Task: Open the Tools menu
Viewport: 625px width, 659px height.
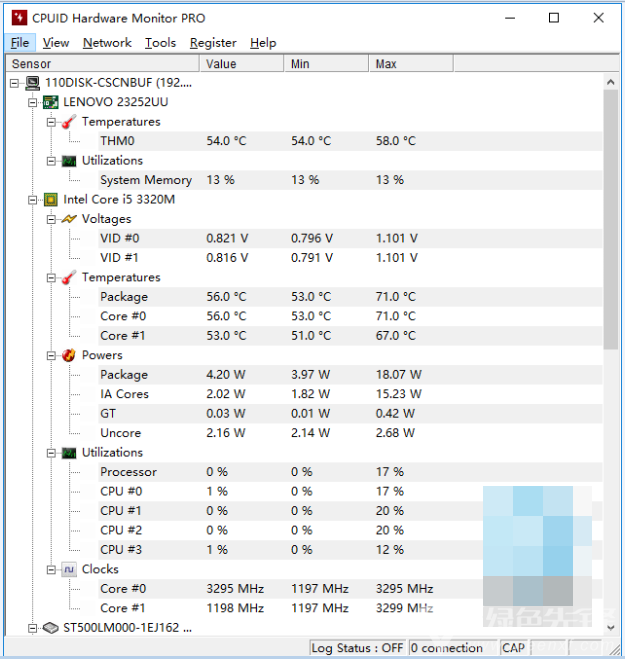Action: (160, 43)
